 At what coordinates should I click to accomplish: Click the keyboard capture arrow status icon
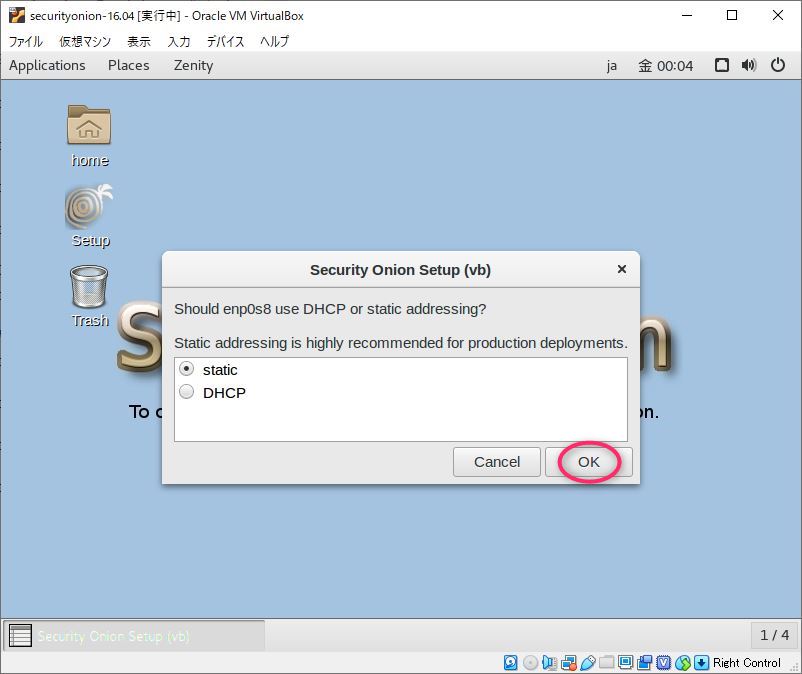tap(702, 663)
